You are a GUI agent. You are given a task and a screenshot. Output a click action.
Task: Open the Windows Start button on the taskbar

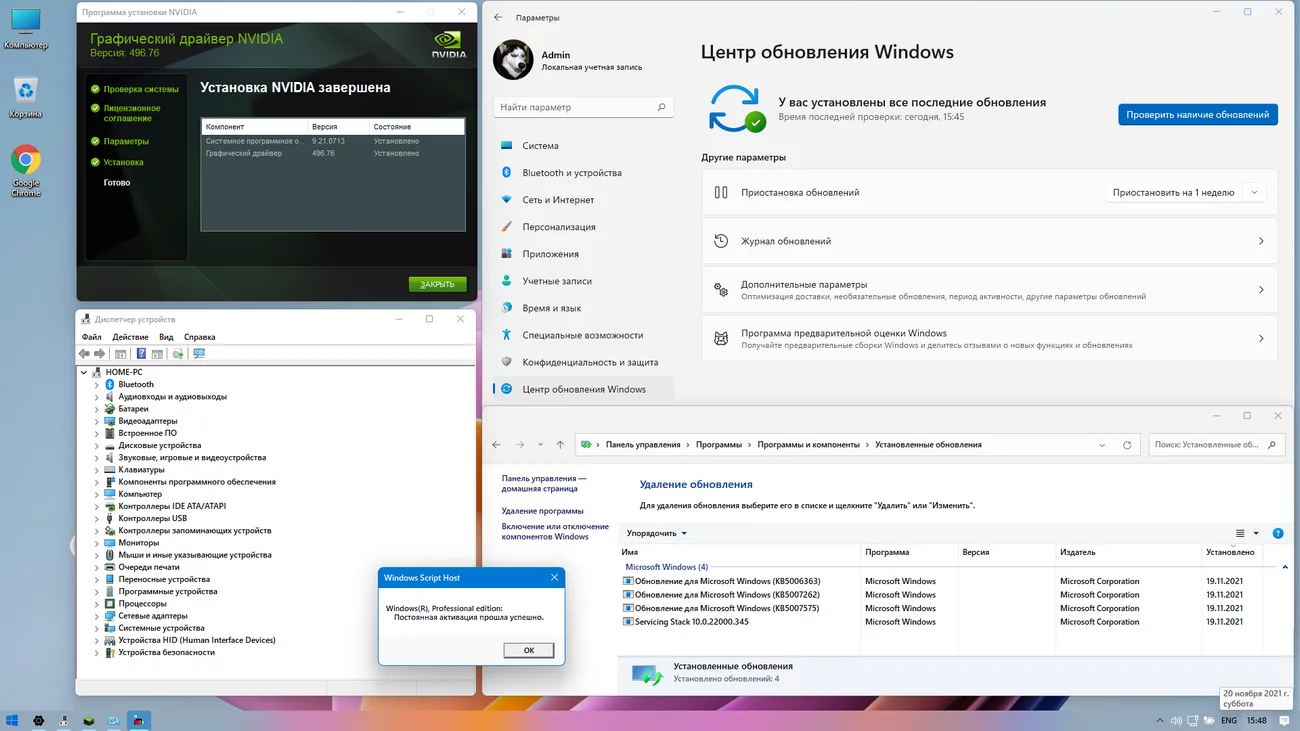point(13,720)
